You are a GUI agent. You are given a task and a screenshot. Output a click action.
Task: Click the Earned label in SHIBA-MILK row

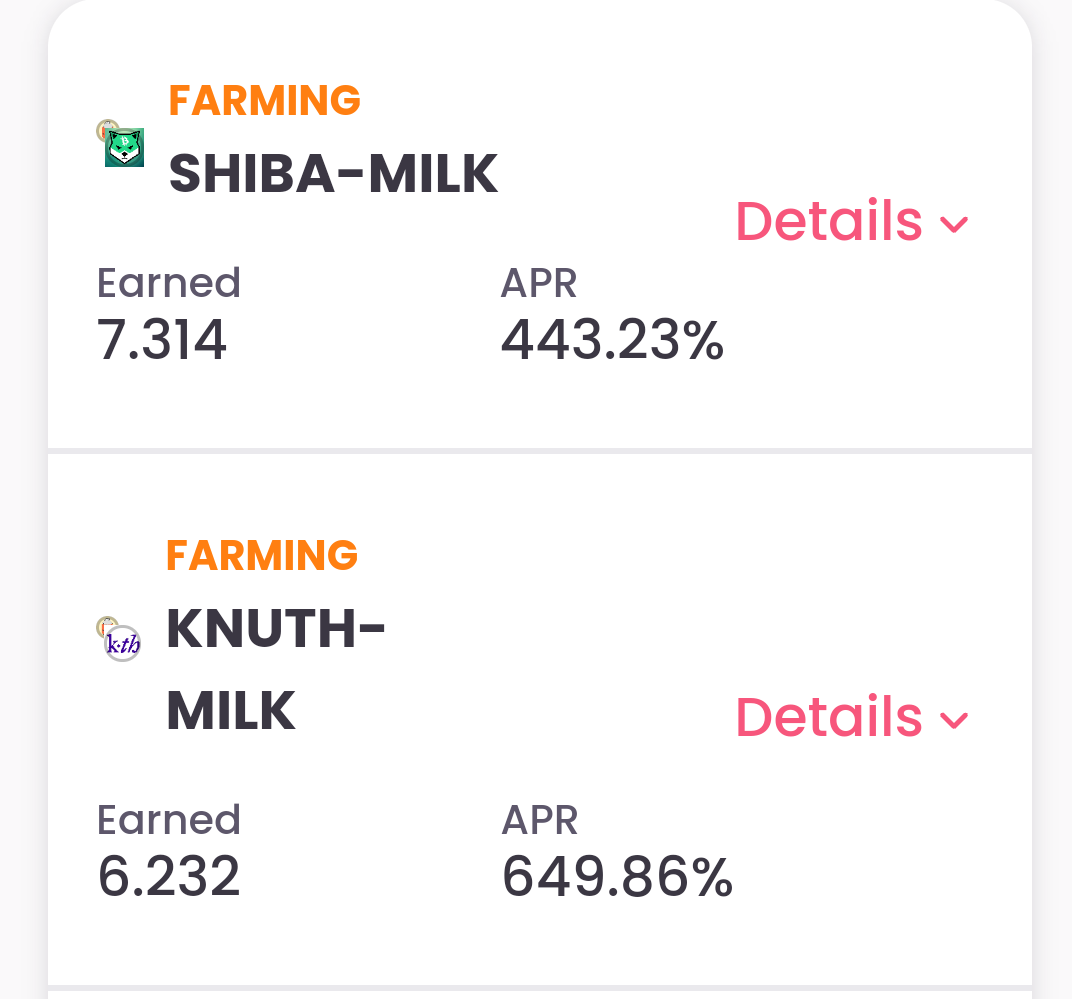click(169, 282)
